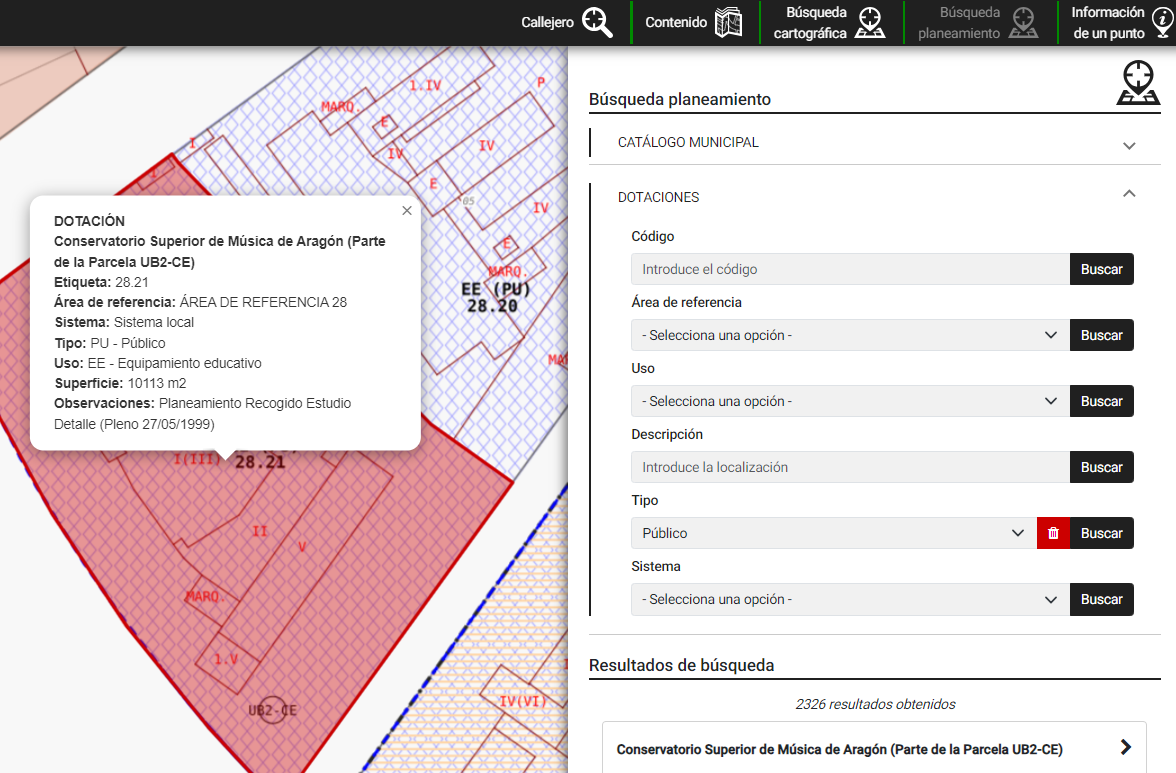Click Buscar next to Código field
Screen dimensions: 1176x773
(x=1101, y=269)
